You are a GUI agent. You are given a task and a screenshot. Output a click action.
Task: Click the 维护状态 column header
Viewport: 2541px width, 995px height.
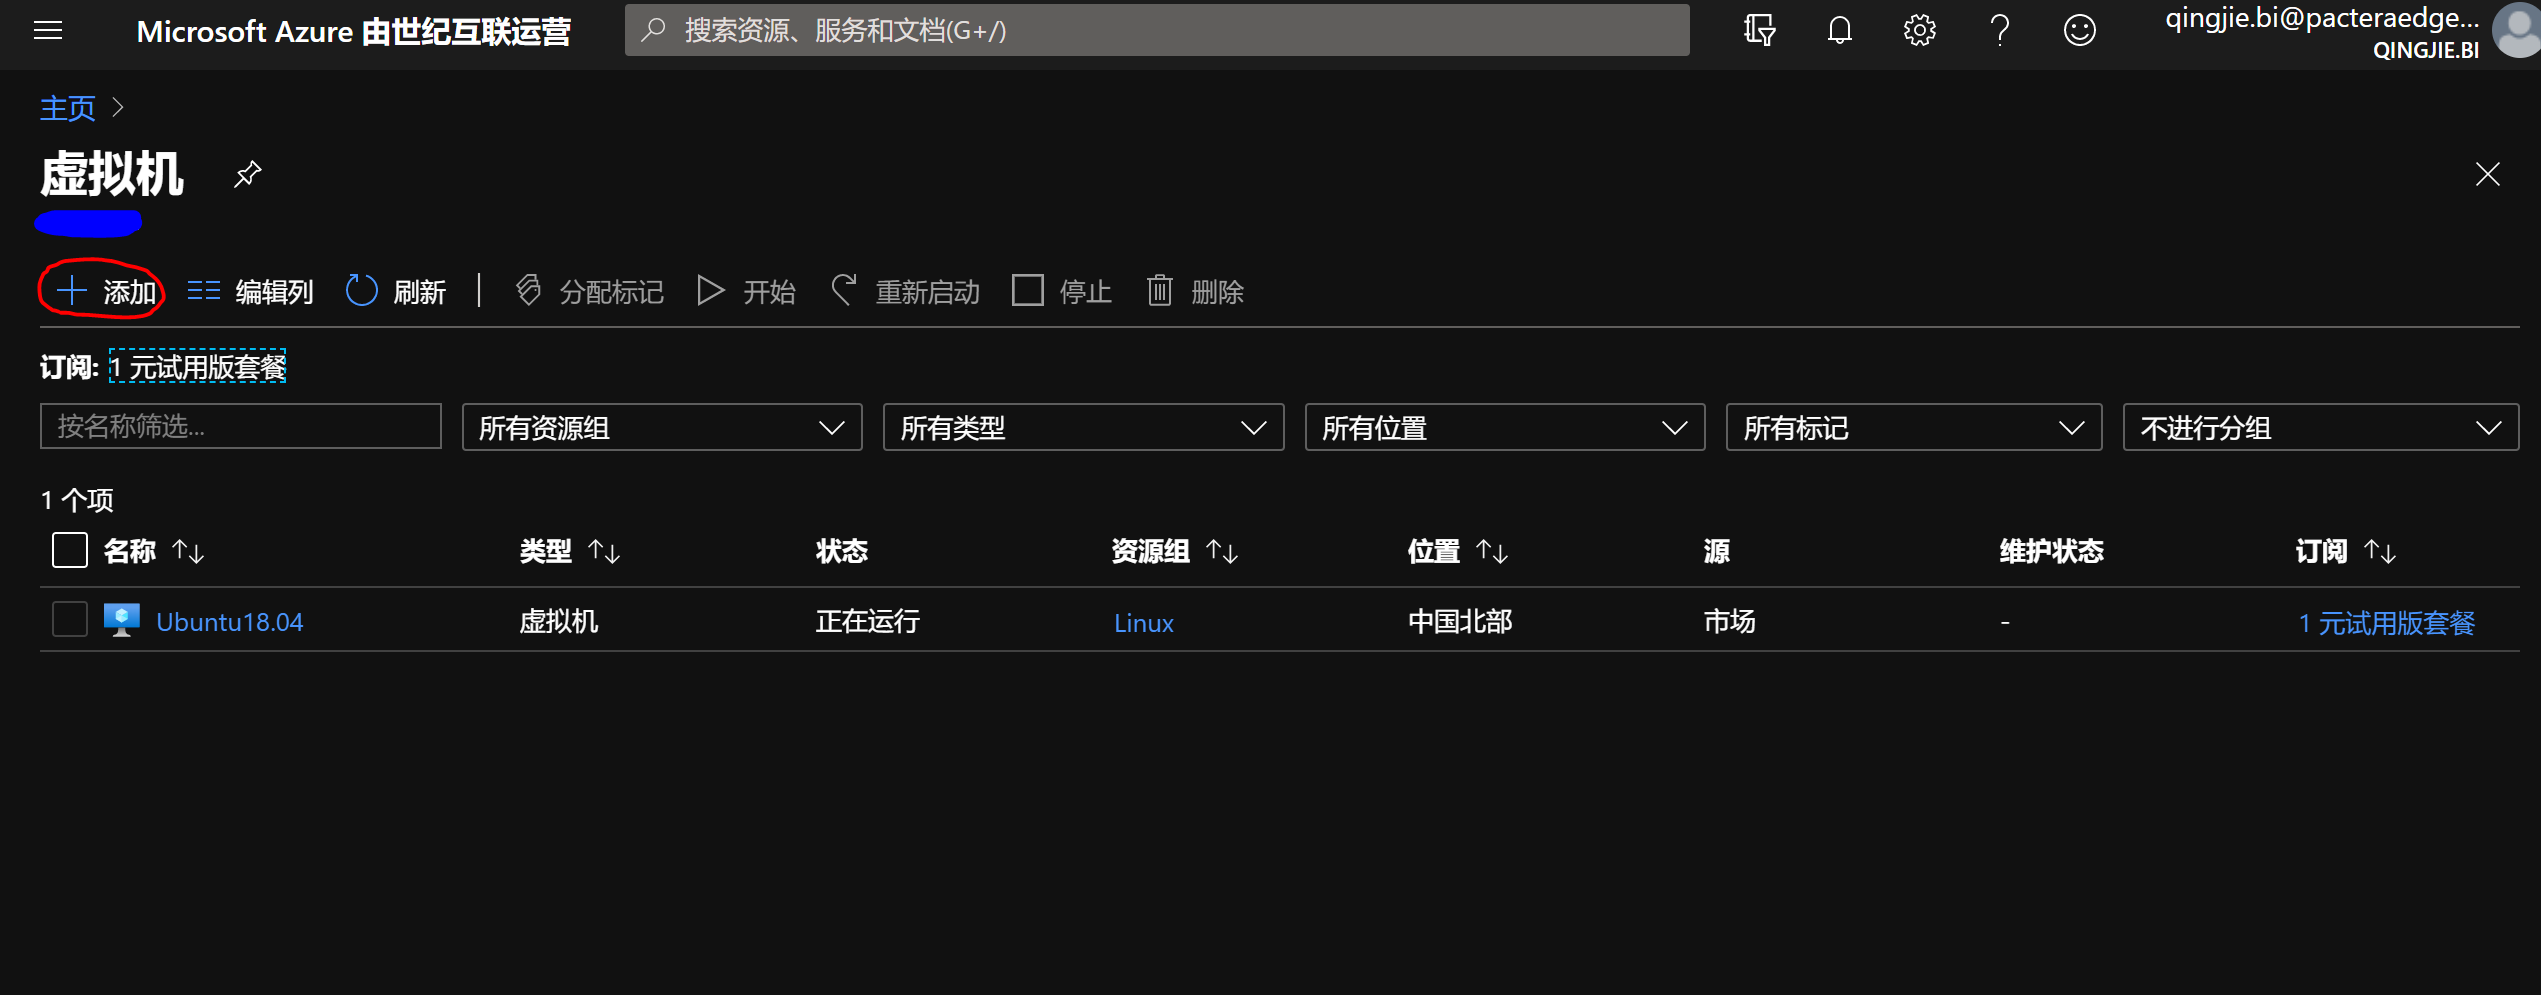coord(2052,551)
